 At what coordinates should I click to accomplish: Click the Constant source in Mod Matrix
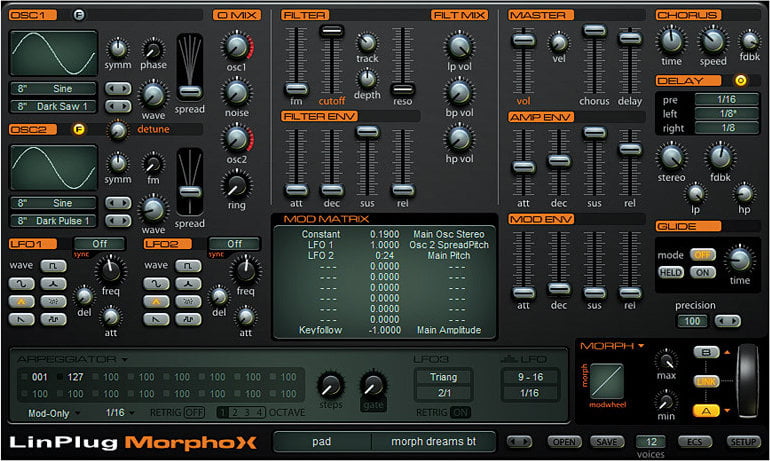pyautogui.click(x=321, y=234)
